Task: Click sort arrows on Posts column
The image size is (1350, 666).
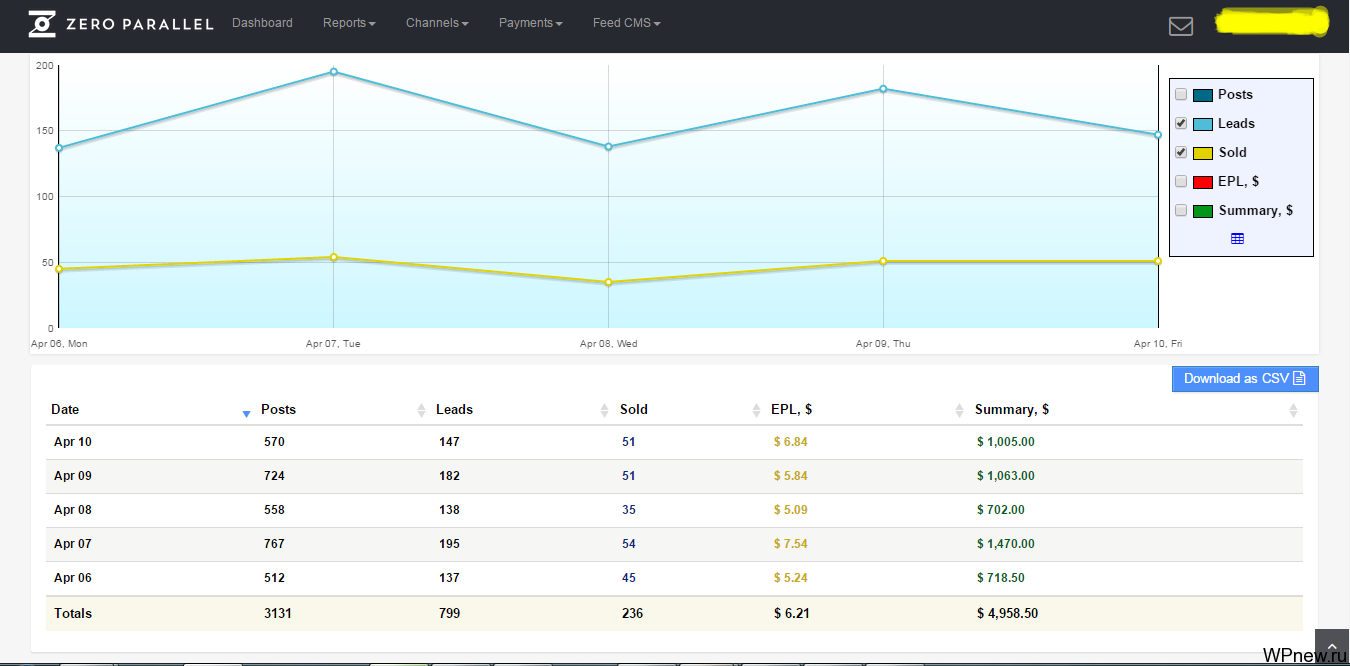Action: coord(421,410)
